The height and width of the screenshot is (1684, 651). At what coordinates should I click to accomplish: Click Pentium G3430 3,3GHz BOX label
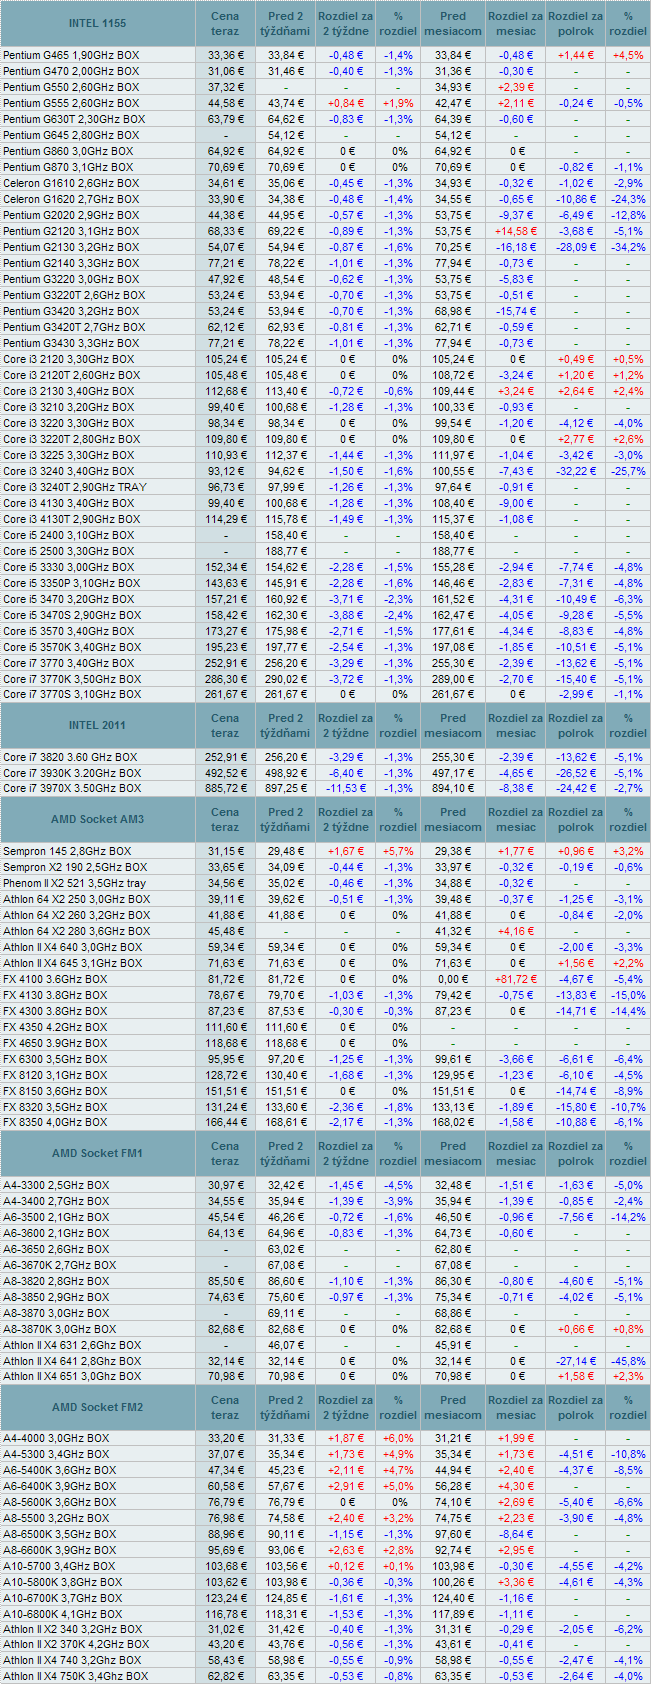tap(71, 343)
